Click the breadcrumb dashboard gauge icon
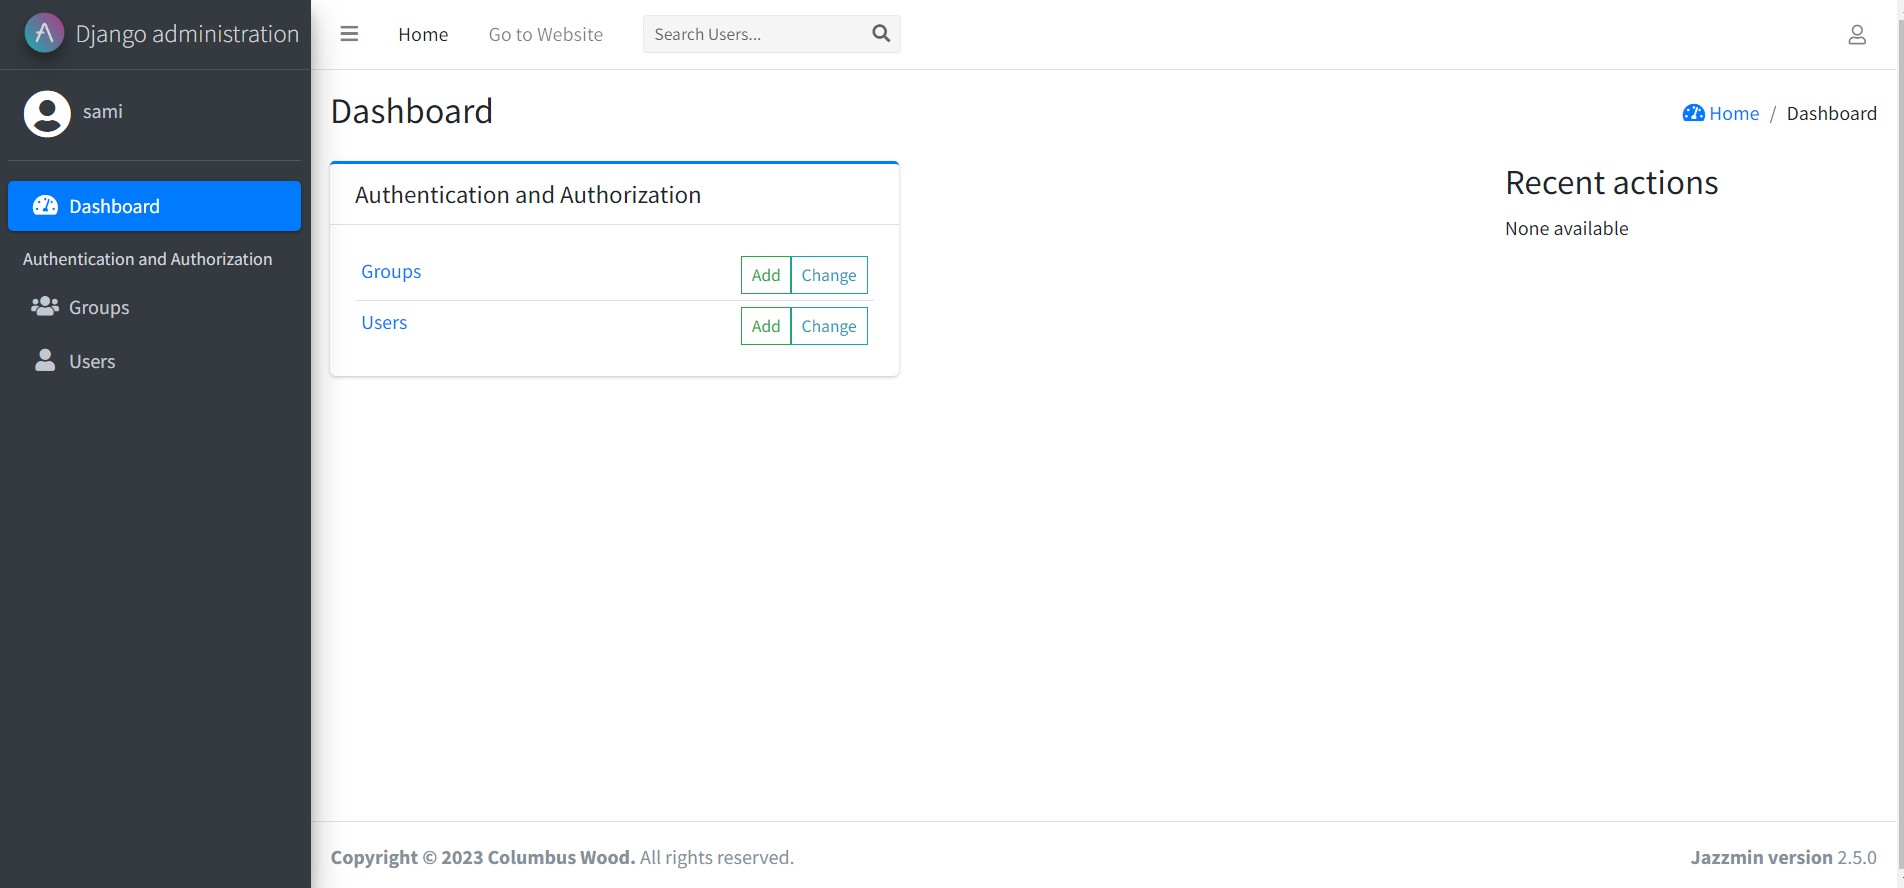Screen dimensions: 1904x888 (x=1694, y=113)
